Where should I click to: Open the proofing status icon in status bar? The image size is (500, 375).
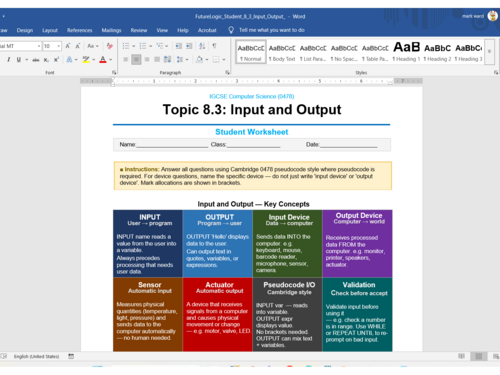tap(4, 356)
